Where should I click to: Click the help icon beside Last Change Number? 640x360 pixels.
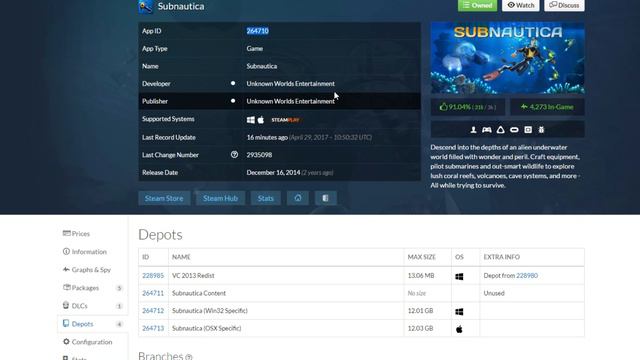tap(234, 155)
